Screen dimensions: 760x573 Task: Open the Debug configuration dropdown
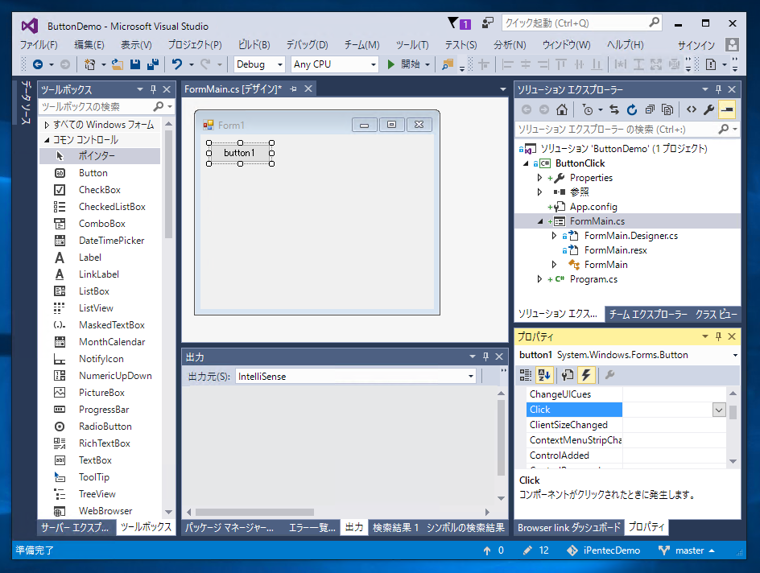point(259,64)
